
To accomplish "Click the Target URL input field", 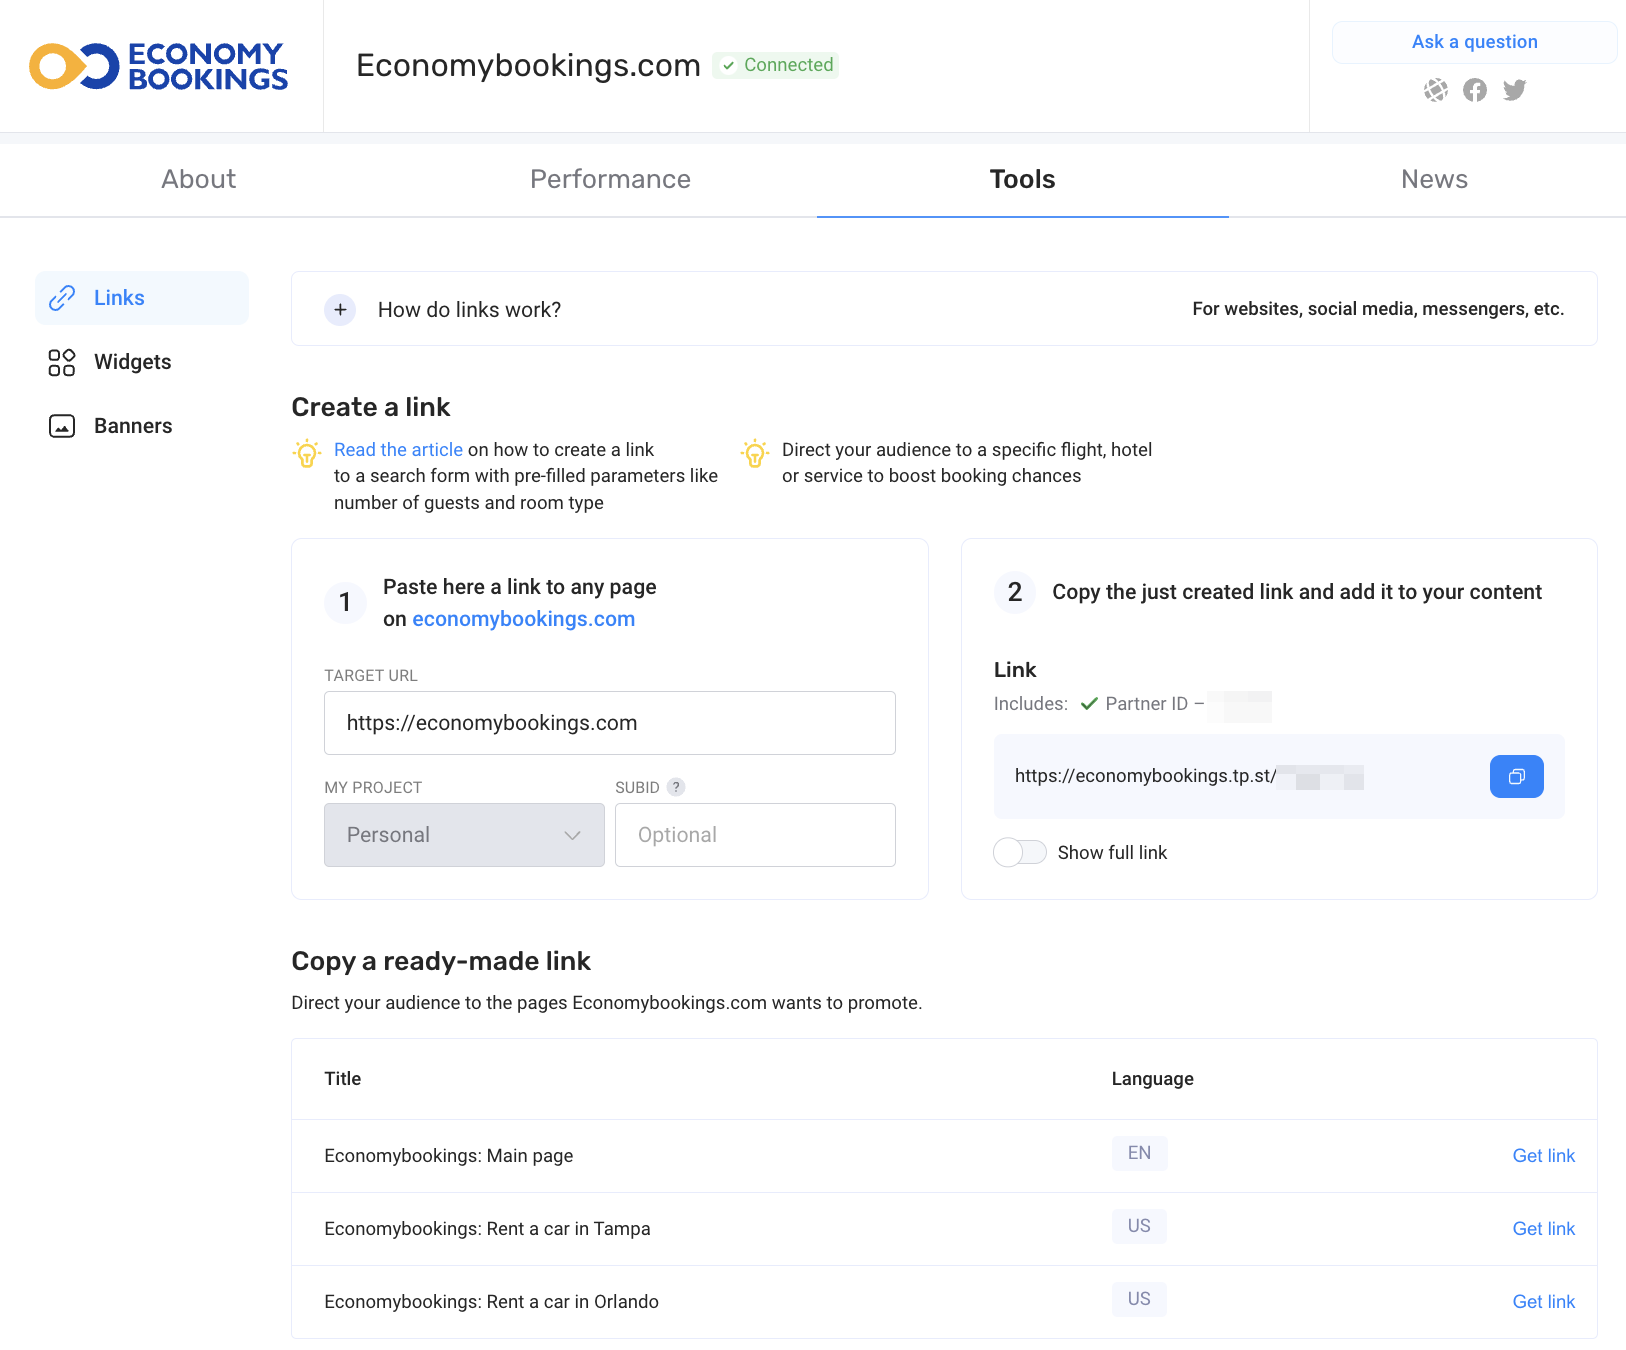I will click(x=610, y=723).
